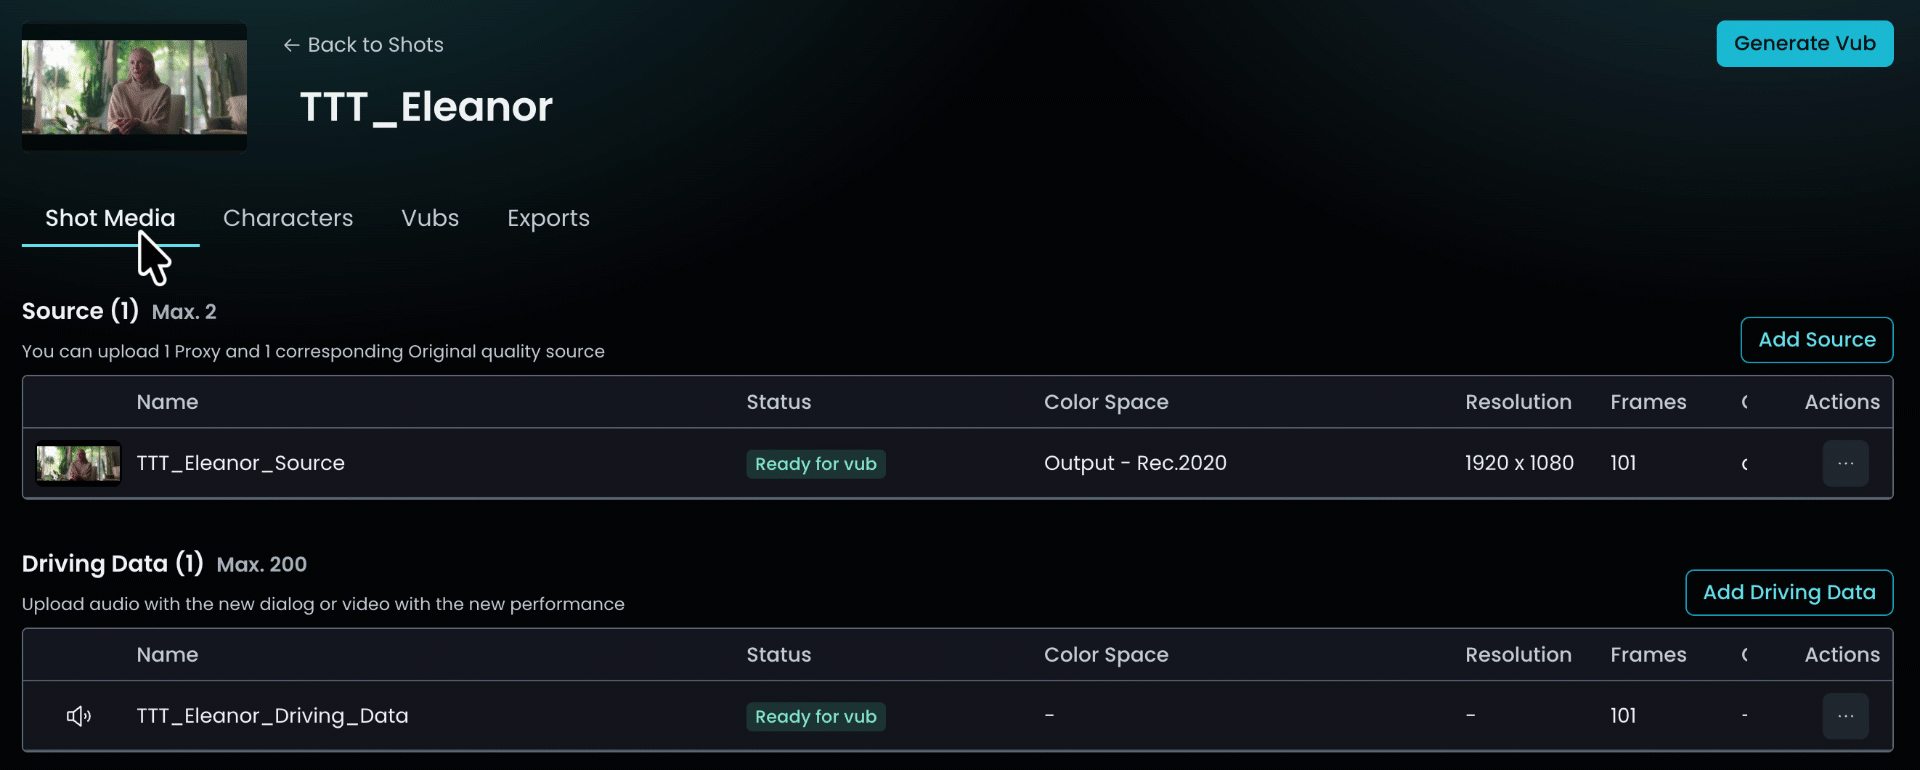Click Color Space header in Source table
The image size is (1920, 770).
(x=1106, y=402)
